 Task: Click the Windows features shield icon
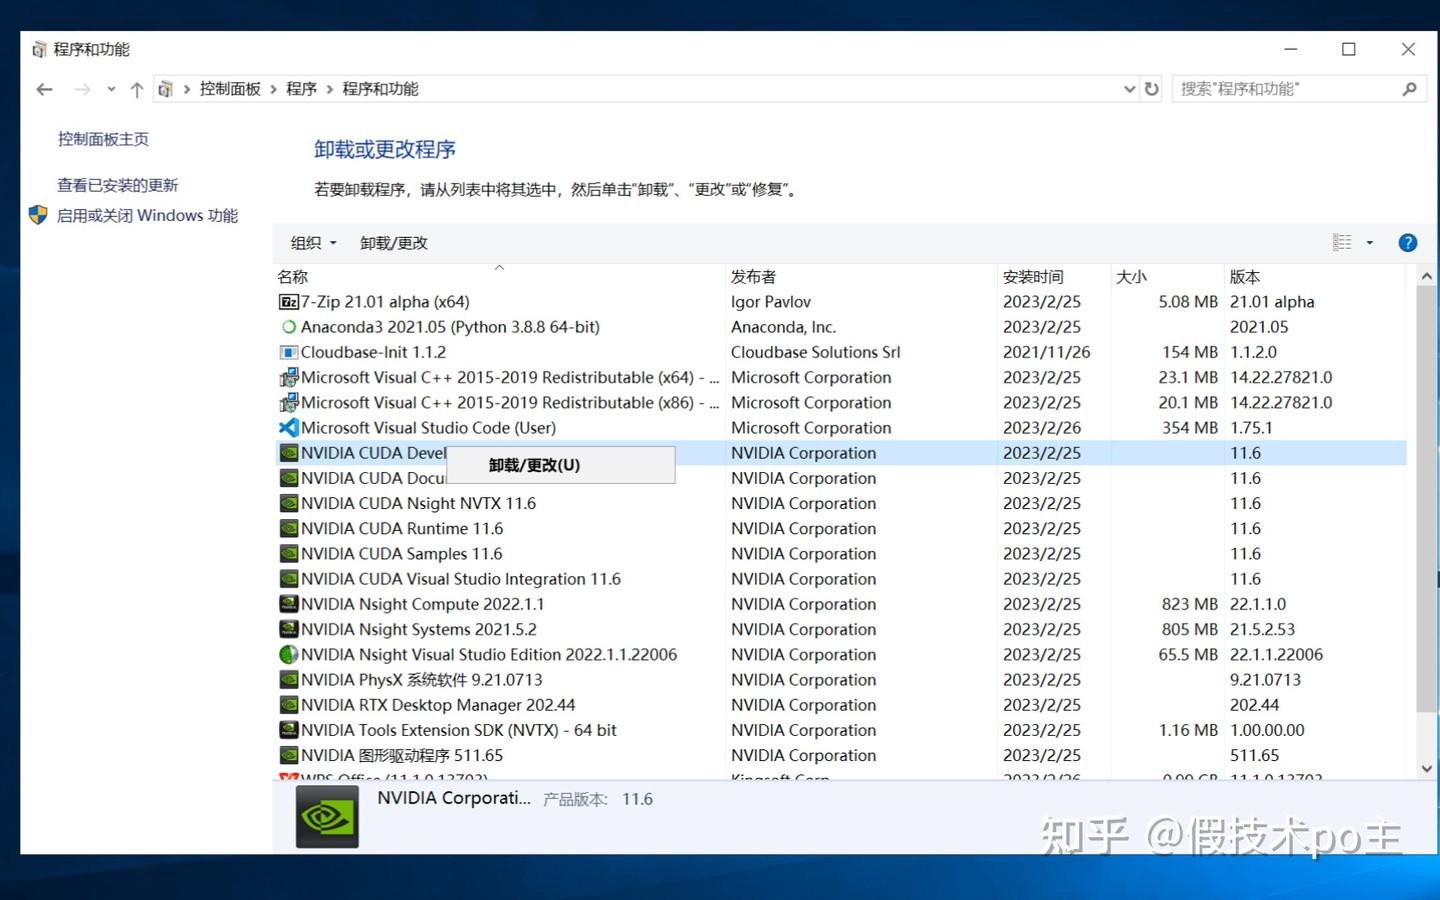click(x=38, y=215)
